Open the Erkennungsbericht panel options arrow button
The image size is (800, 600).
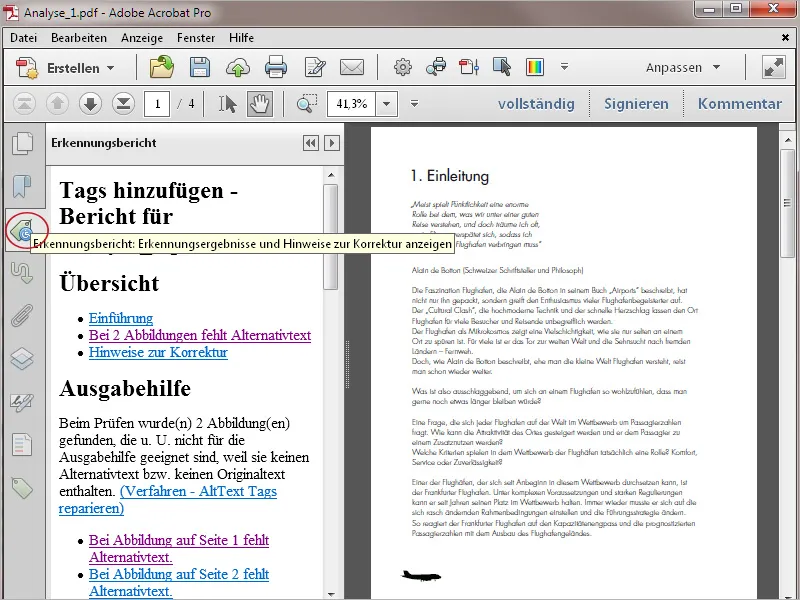click(x=332, y=143)
